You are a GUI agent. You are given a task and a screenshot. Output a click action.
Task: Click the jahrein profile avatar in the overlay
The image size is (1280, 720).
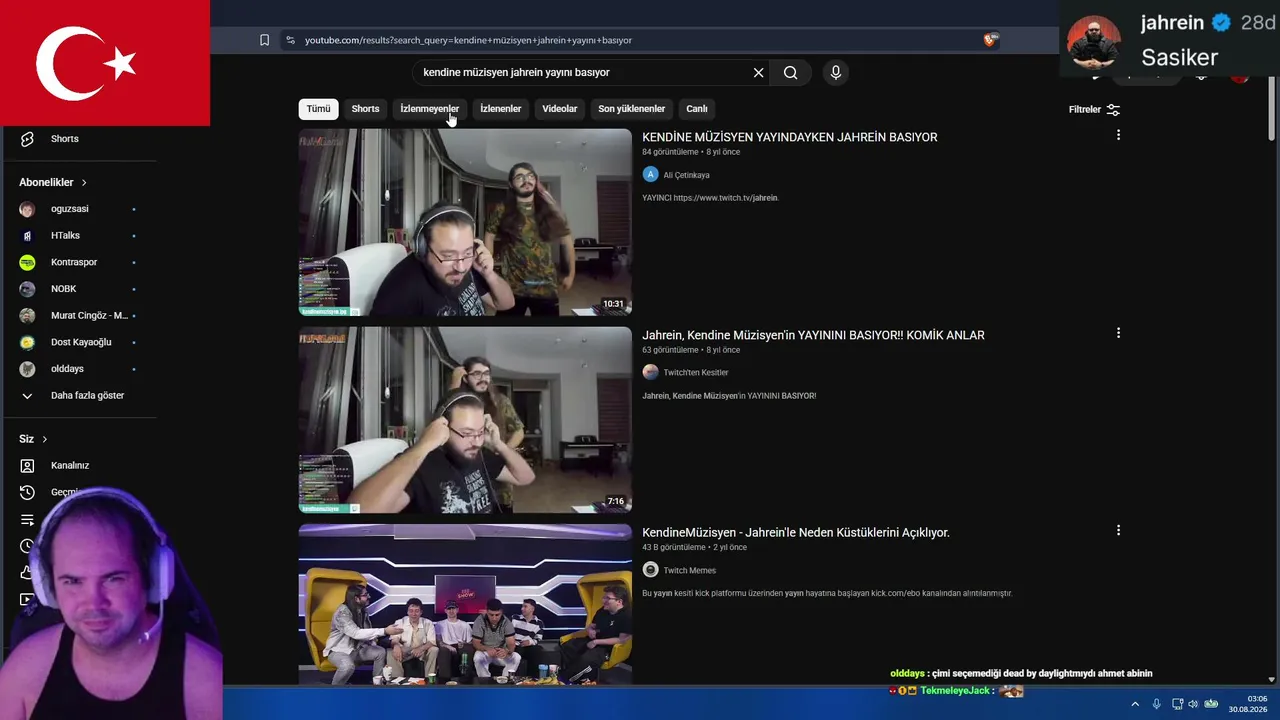pyautogui.click(x=1094, y=41)
